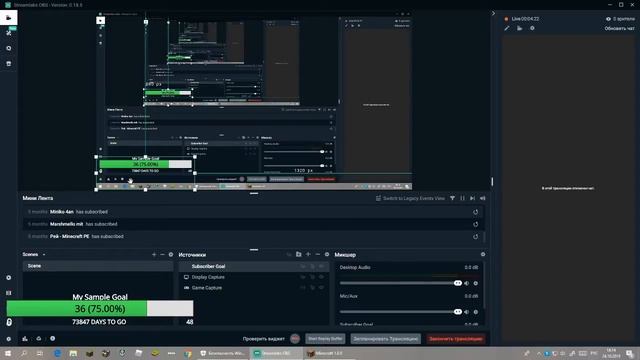The height and width of the screenshot is (360, 640).
Task: Click the cloud icon in bottom bar
Action: pyautogui.click(x=39, y=338)
